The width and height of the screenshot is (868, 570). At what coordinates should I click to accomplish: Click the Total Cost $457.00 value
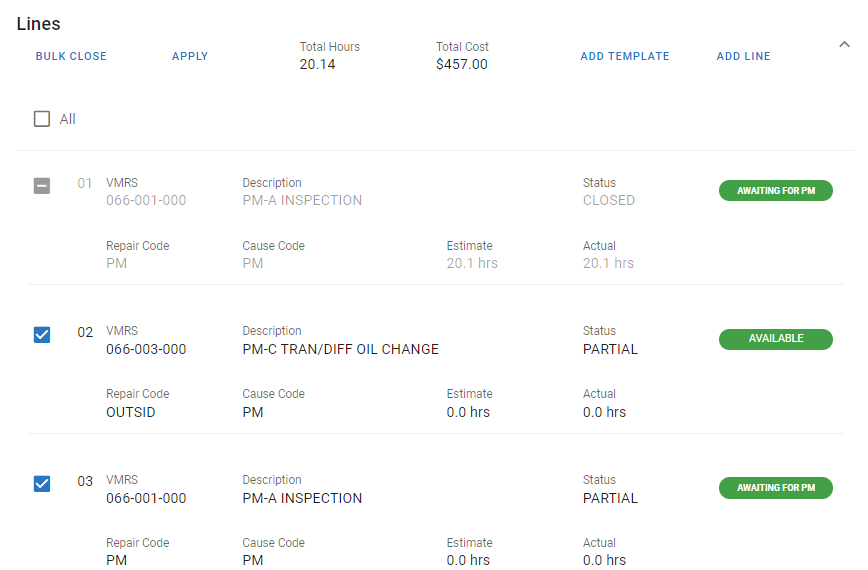461,65
